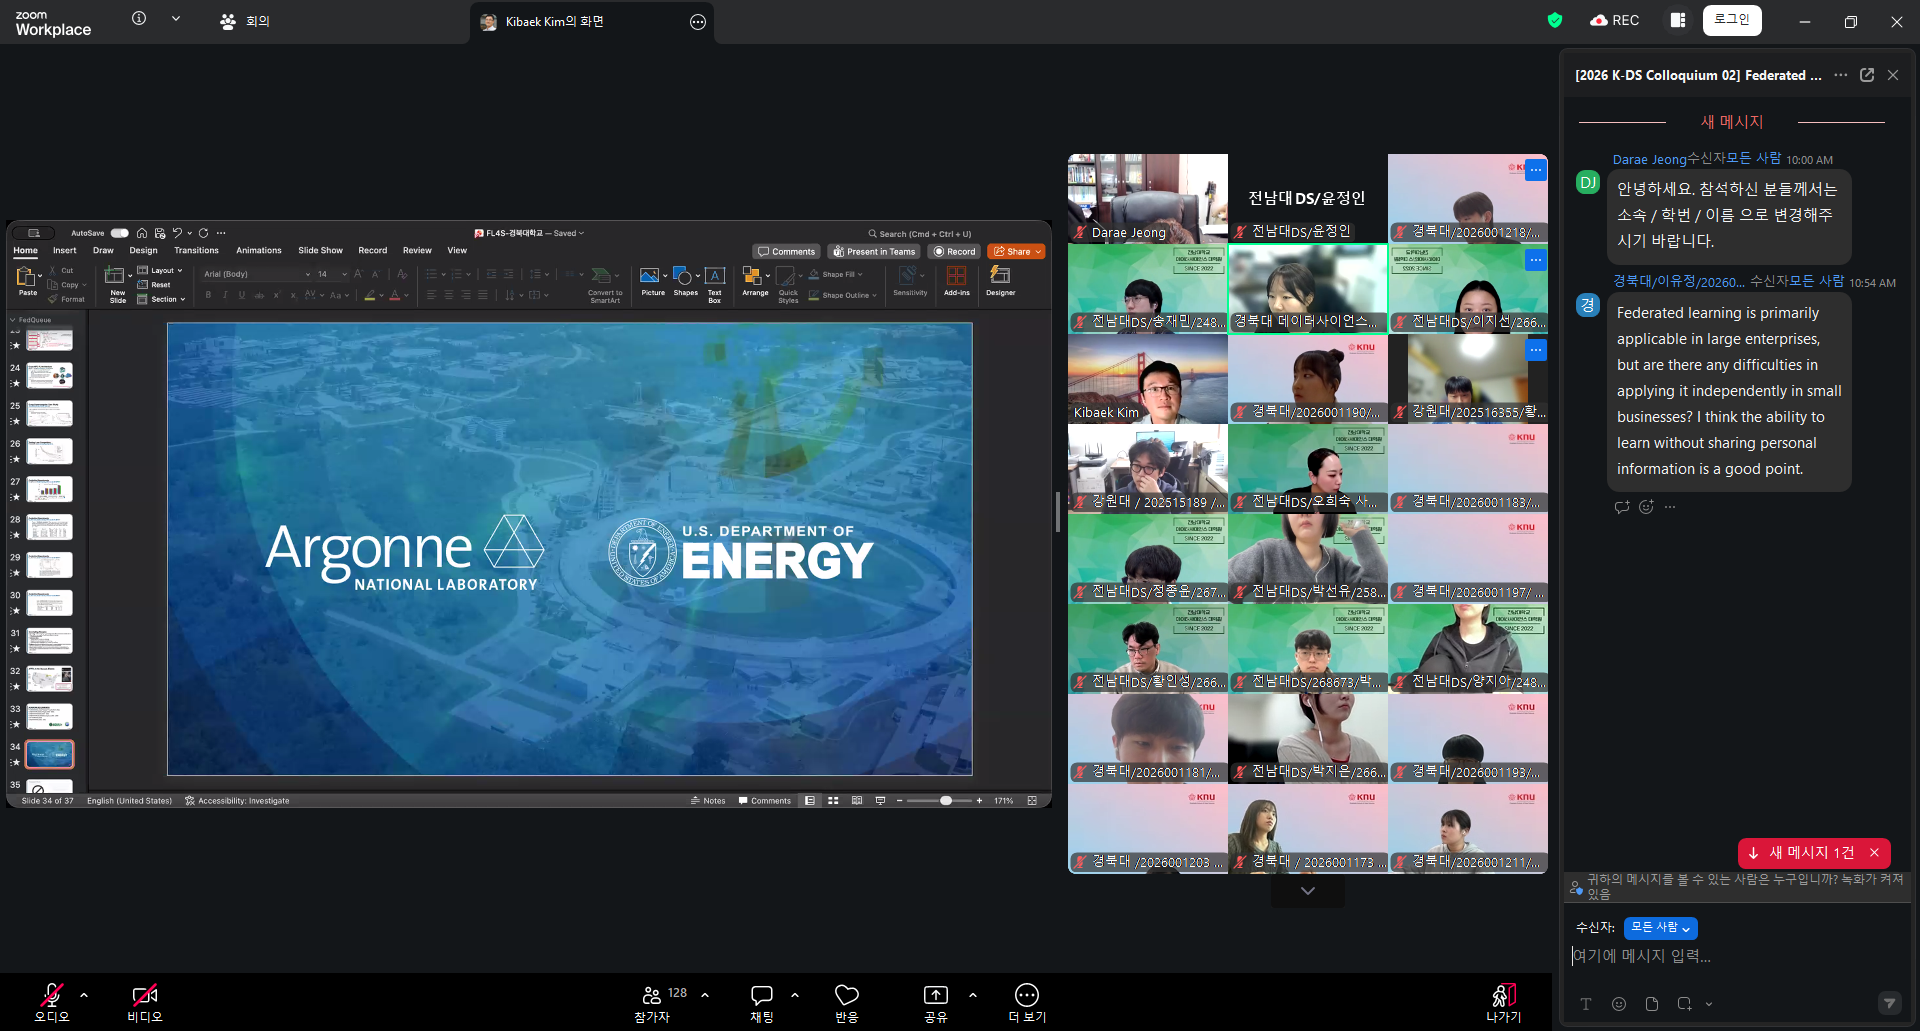Turn on the video (비디오) camera
This screenshot has height=1032, width=1920.
click(144, 995)
